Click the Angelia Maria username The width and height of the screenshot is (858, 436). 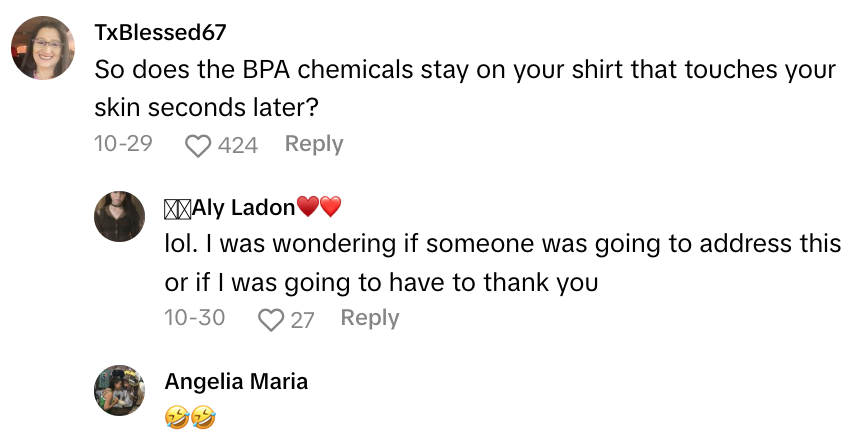[236, 381]
